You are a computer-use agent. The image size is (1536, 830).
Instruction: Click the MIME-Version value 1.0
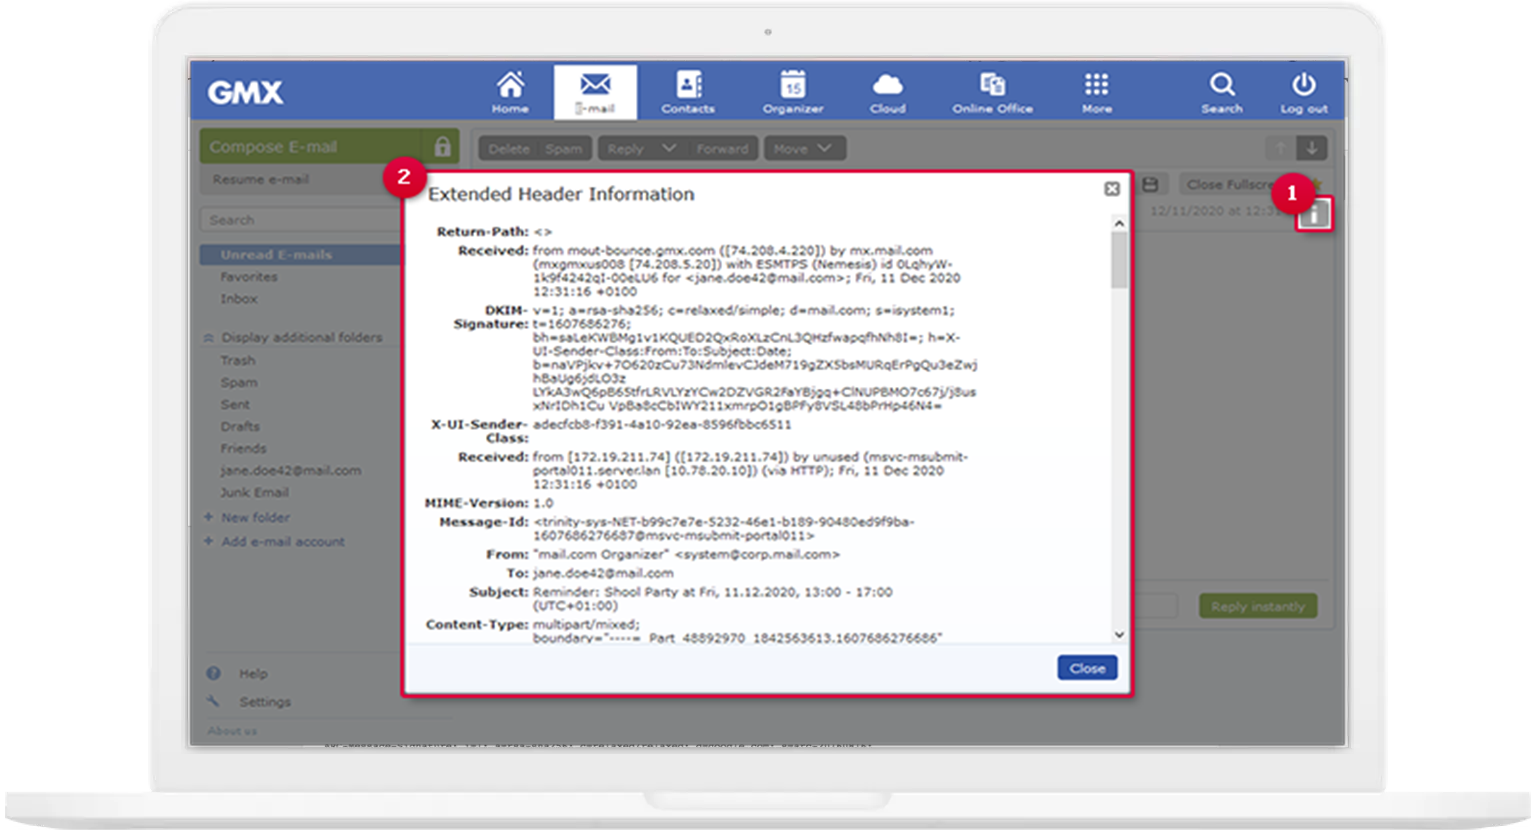(543, 503)
